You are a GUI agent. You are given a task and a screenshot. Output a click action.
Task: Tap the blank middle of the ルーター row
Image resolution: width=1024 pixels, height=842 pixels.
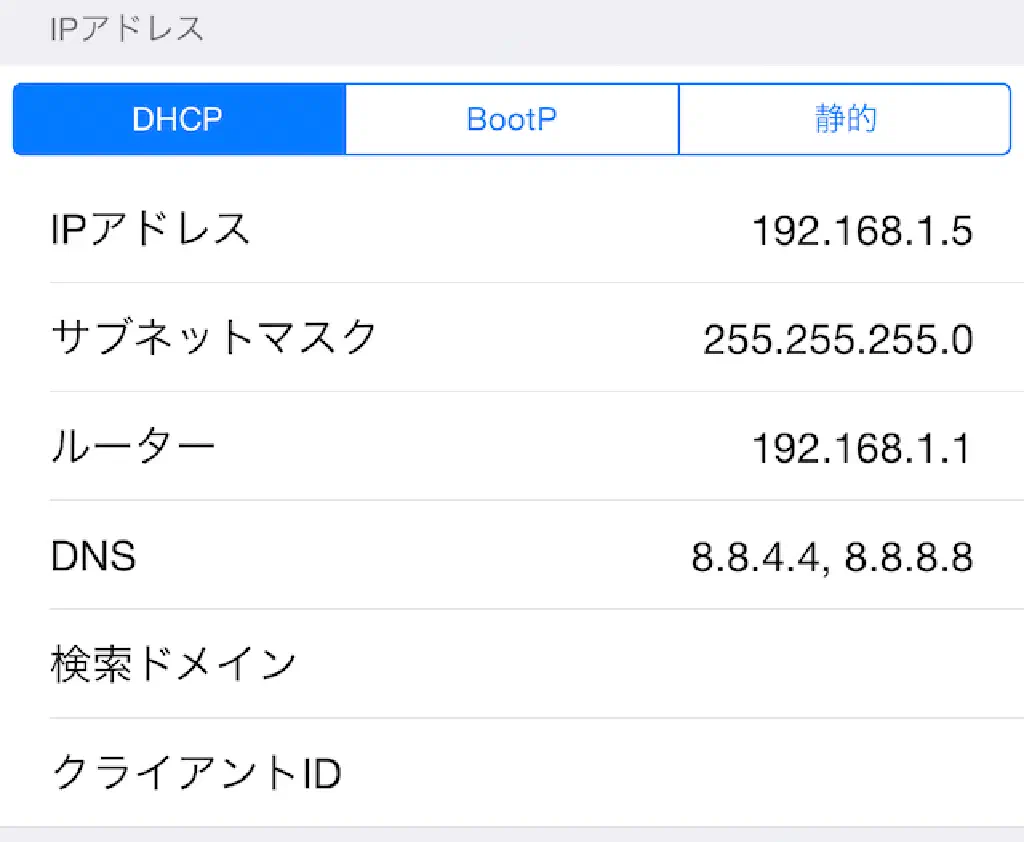click(x=480, y=447)
